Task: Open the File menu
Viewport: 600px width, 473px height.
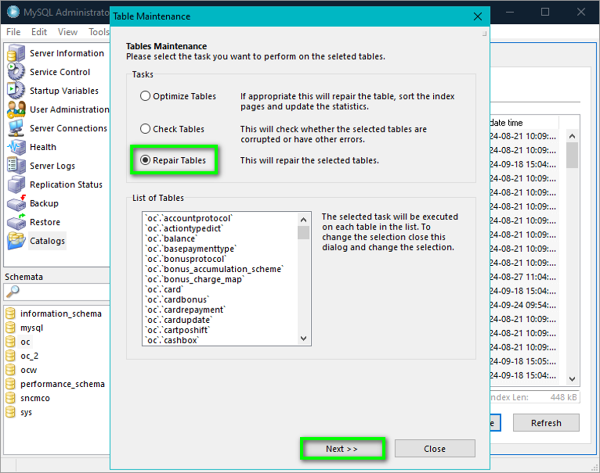Action: pos(14,32)
